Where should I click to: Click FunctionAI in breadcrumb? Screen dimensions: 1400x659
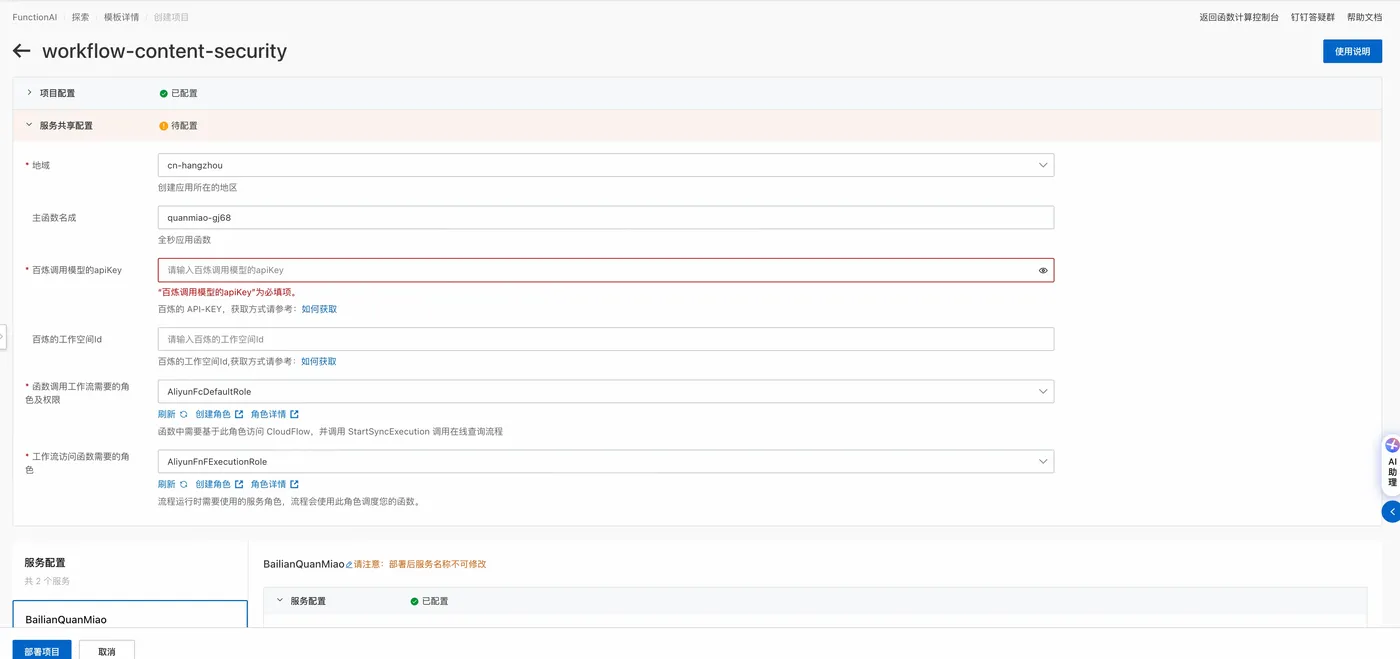(x=34, y=17)
